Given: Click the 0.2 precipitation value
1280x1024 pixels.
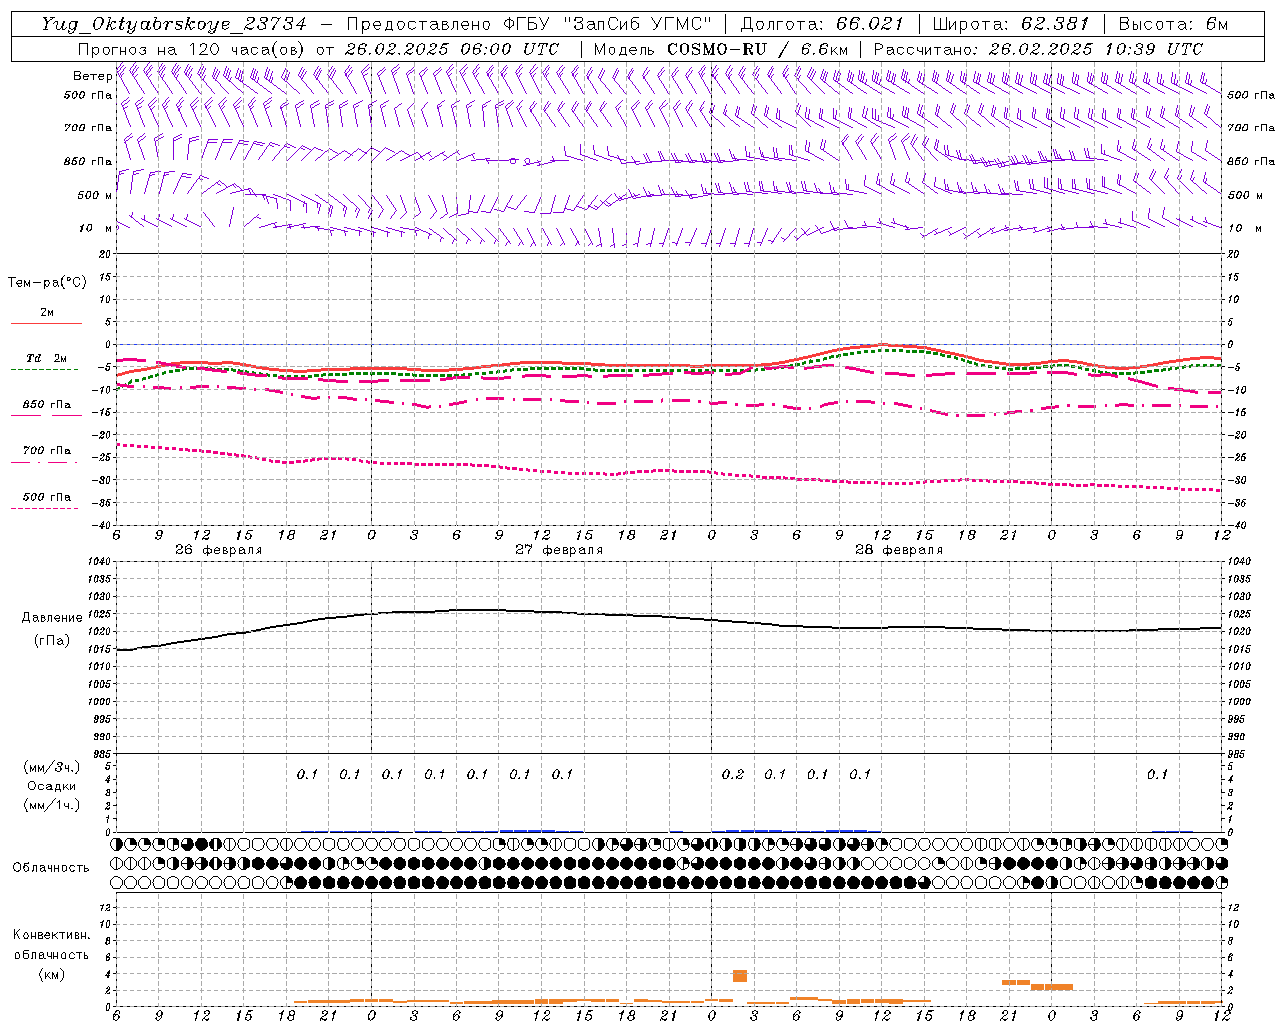Looking at the screenshot, I should click(733, 774).
